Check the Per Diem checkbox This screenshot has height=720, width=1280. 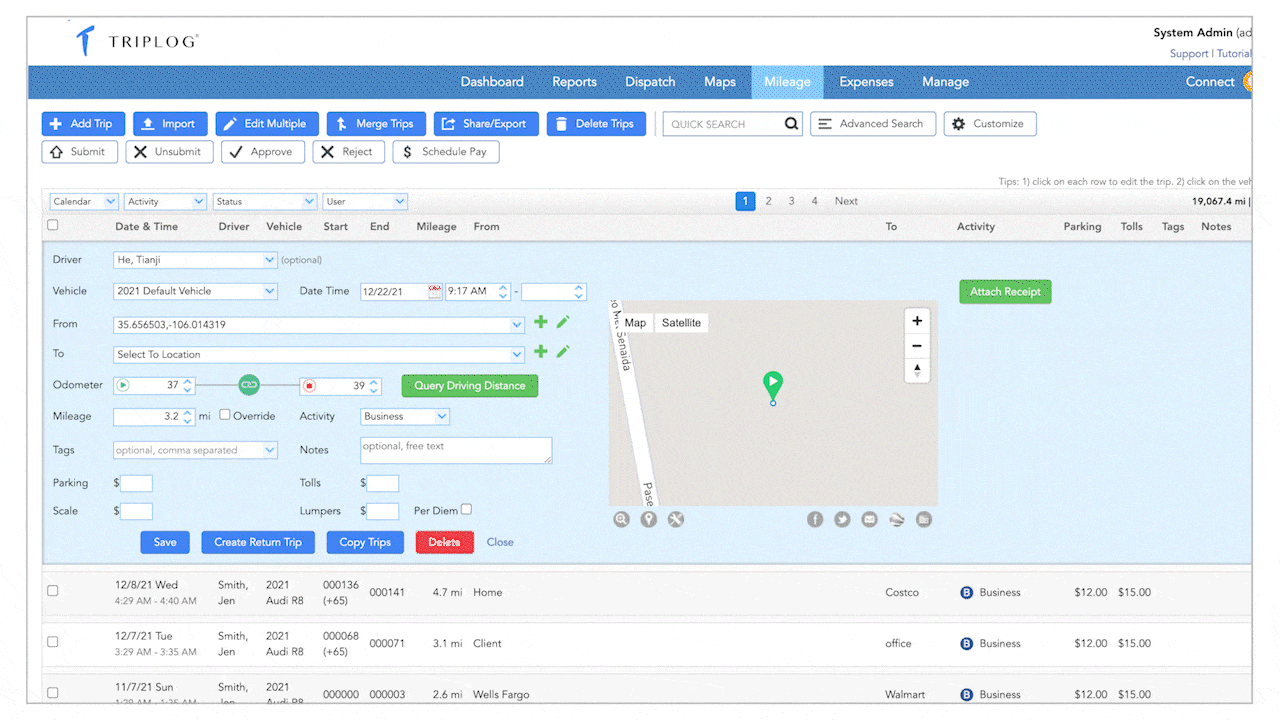[466, 509]
